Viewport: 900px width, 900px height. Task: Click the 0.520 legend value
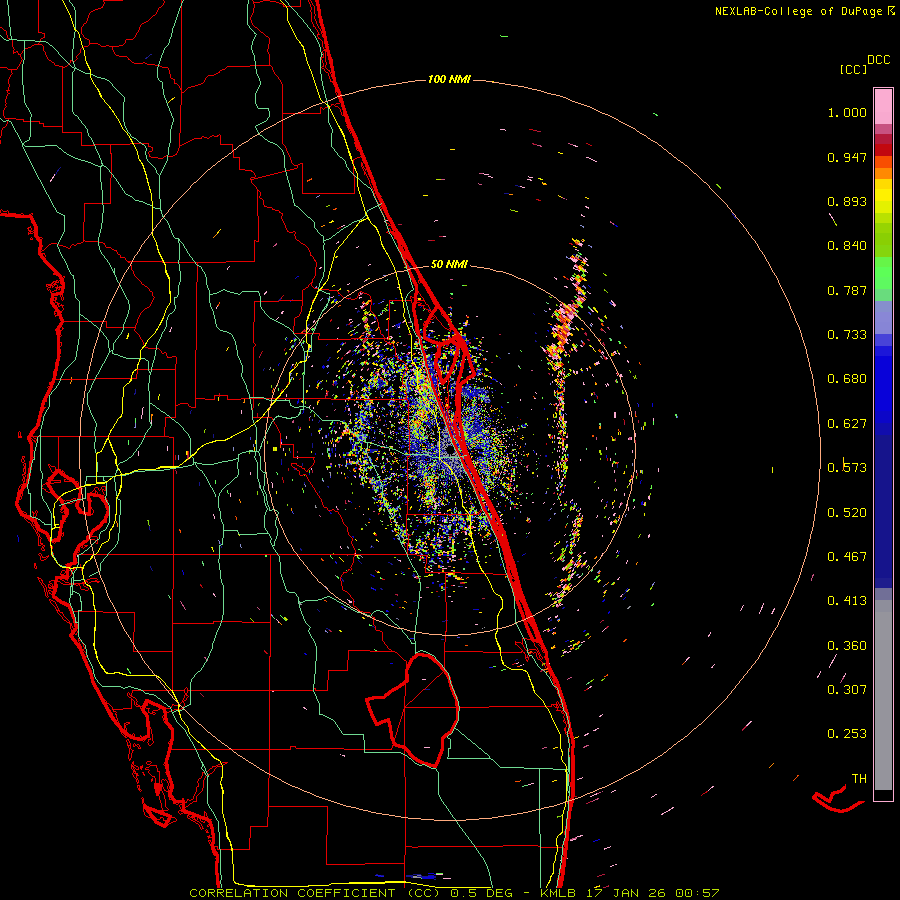click(847, 513)
